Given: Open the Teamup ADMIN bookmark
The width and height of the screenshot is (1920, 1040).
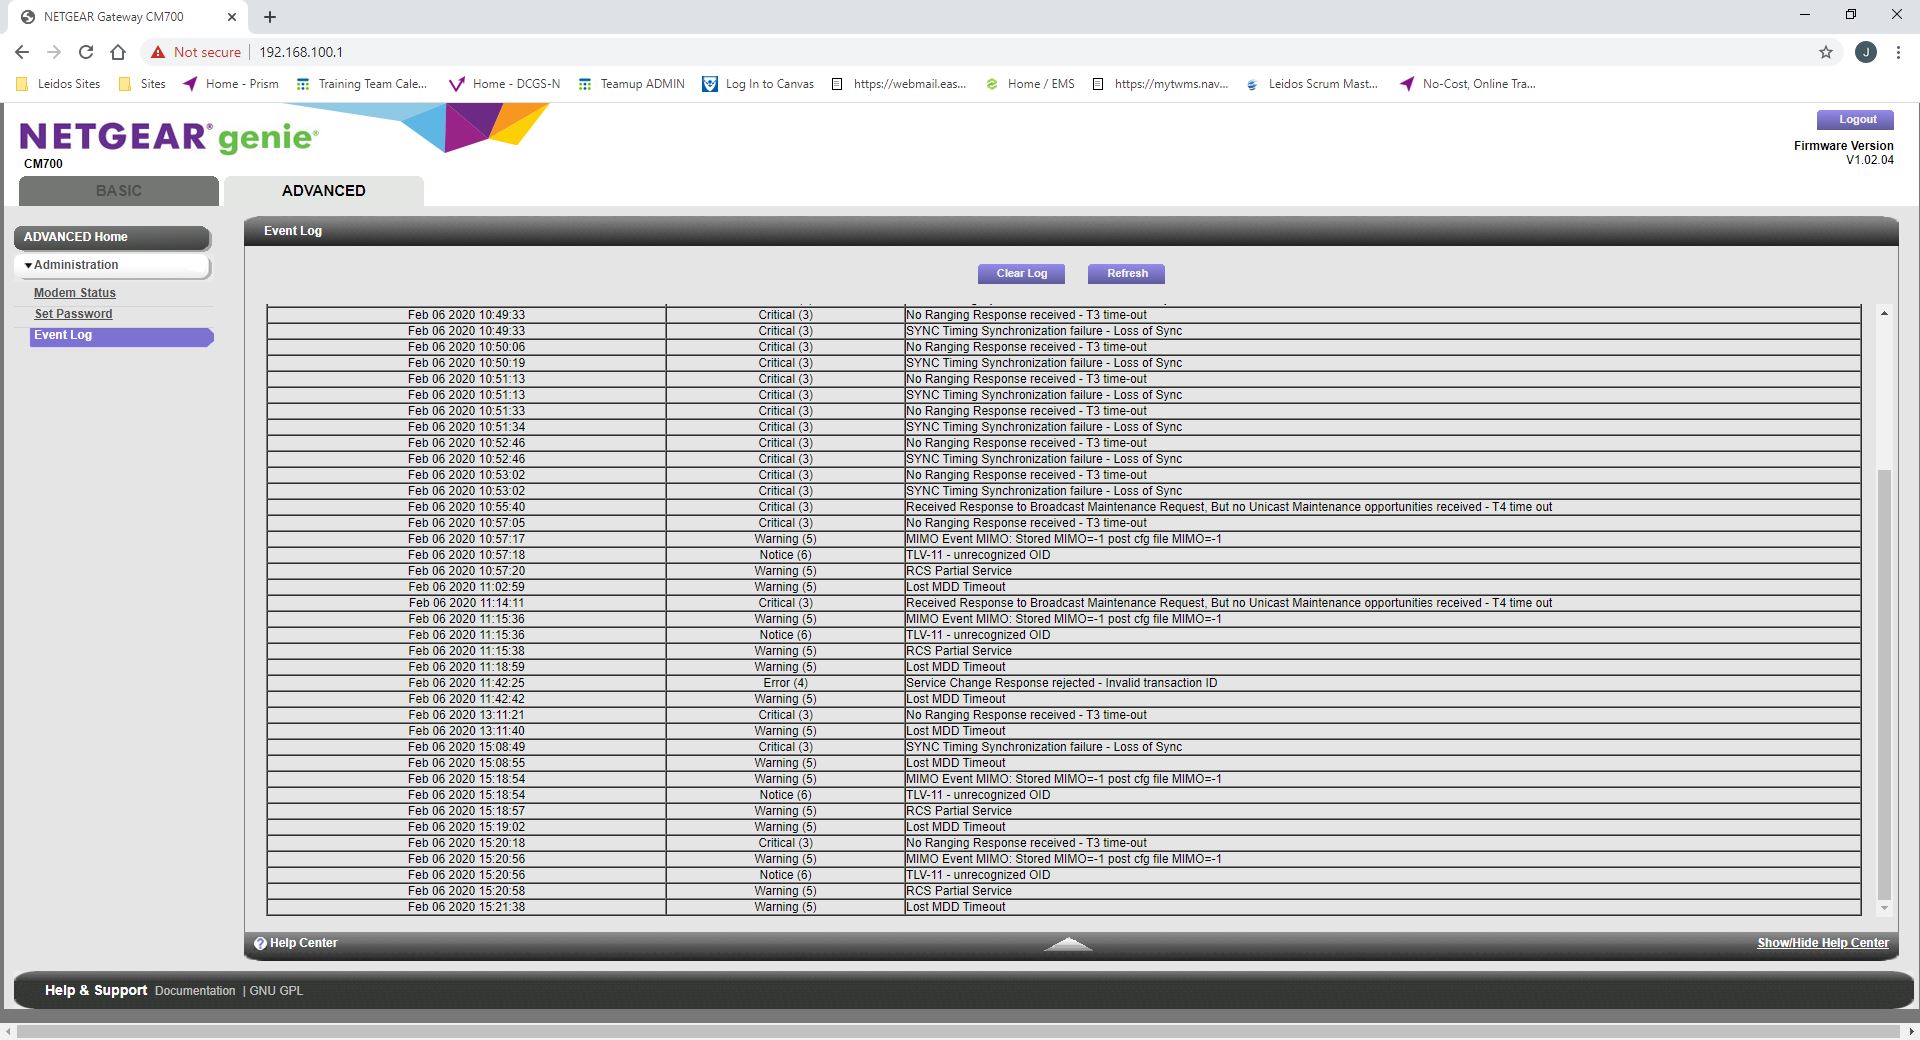Looking at the screenshot, I should click(631, 84).
